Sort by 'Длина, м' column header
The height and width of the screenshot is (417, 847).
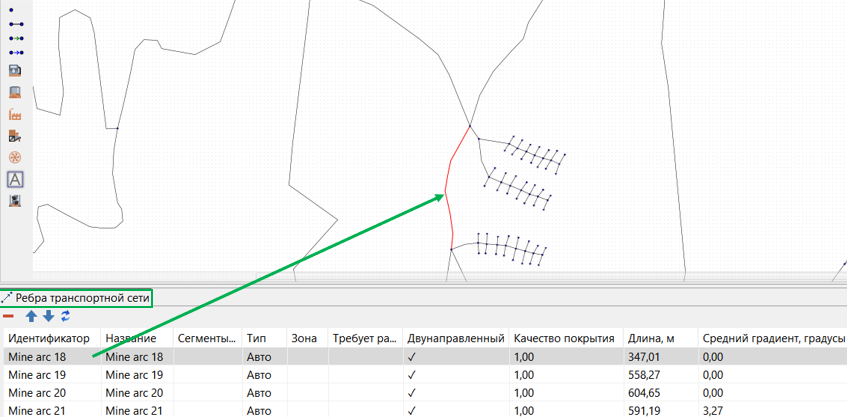tap(660, 339)
